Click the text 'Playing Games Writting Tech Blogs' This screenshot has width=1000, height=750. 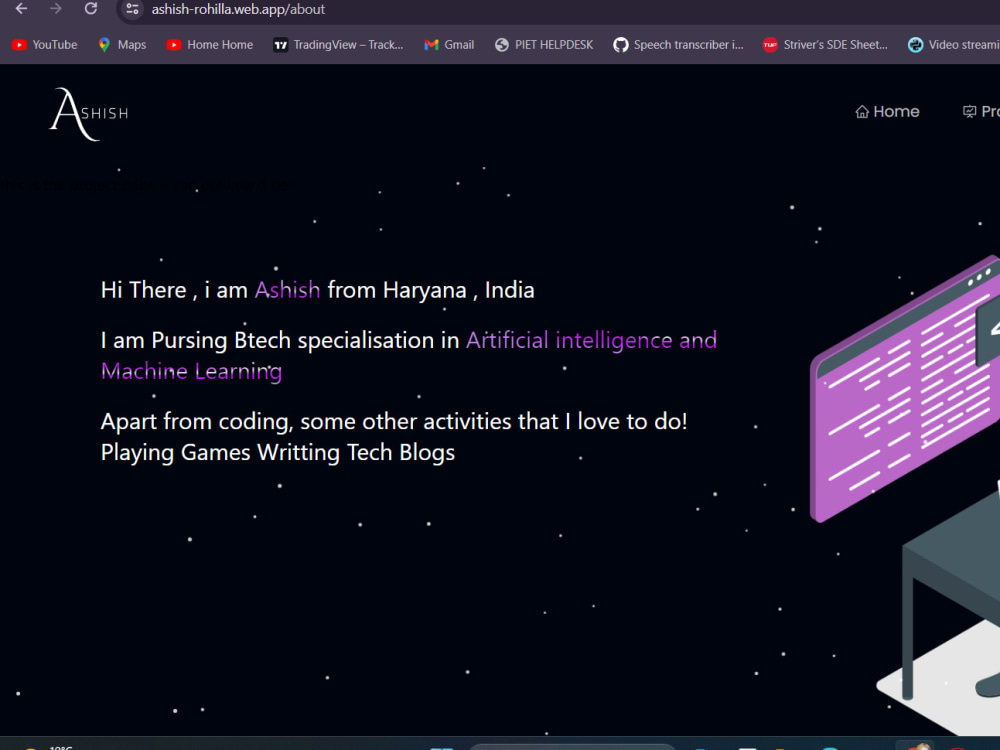(x=277, y=452)
